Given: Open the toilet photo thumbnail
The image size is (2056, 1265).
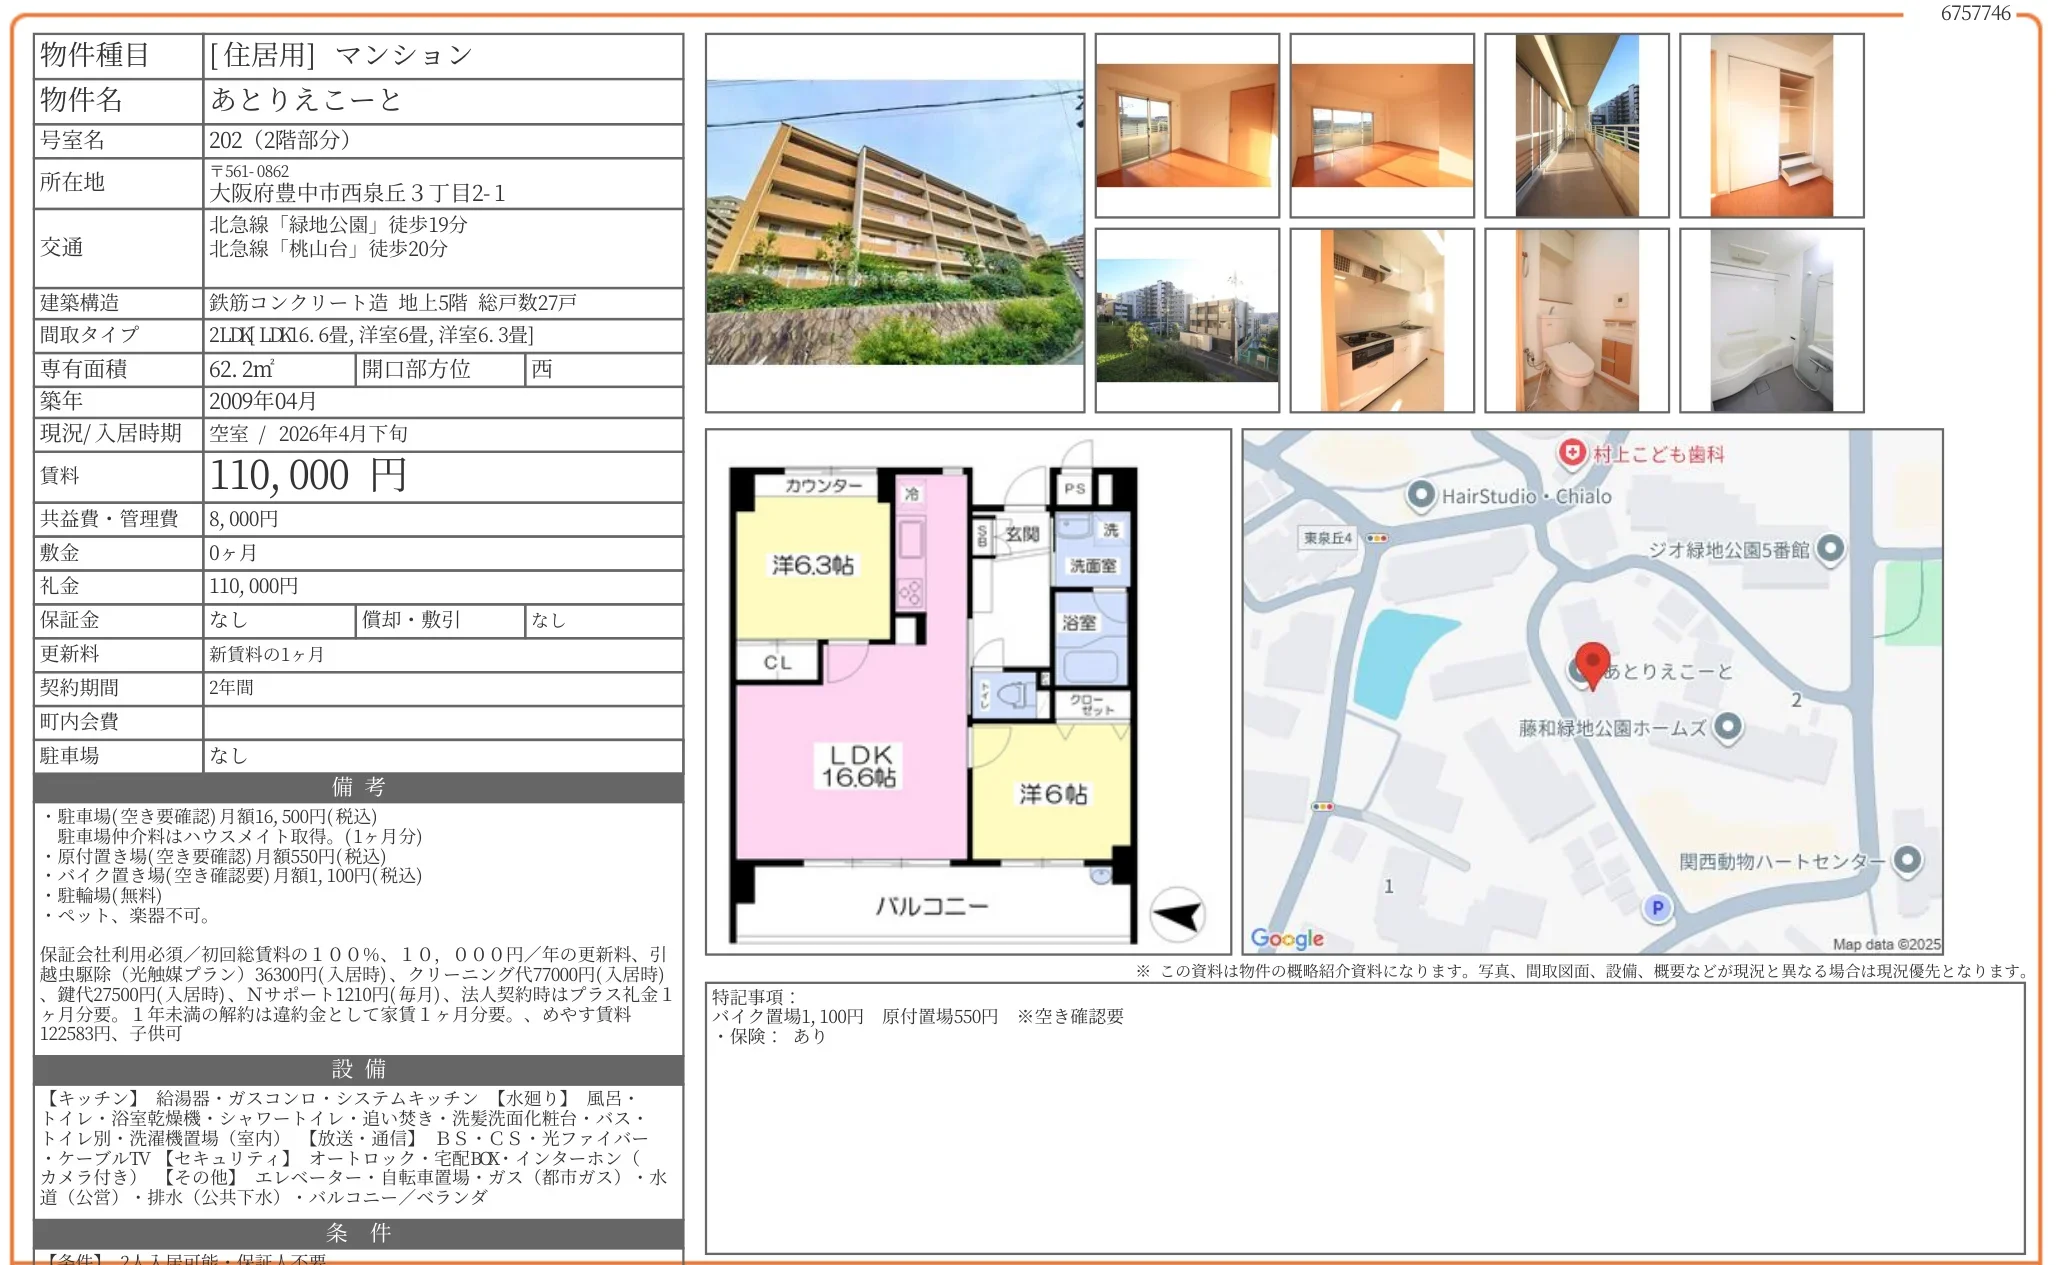Looking at the screenshot, I should point(1576,320).
